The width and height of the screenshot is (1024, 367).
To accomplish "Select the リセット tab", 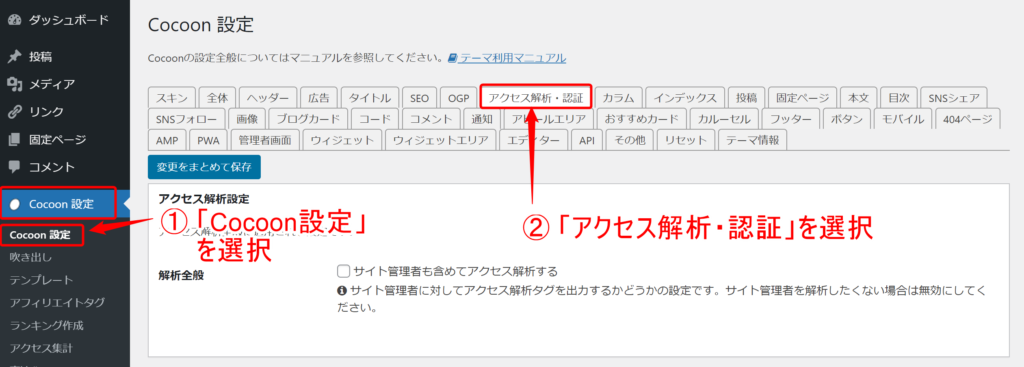I will click(x=686, y=140).
